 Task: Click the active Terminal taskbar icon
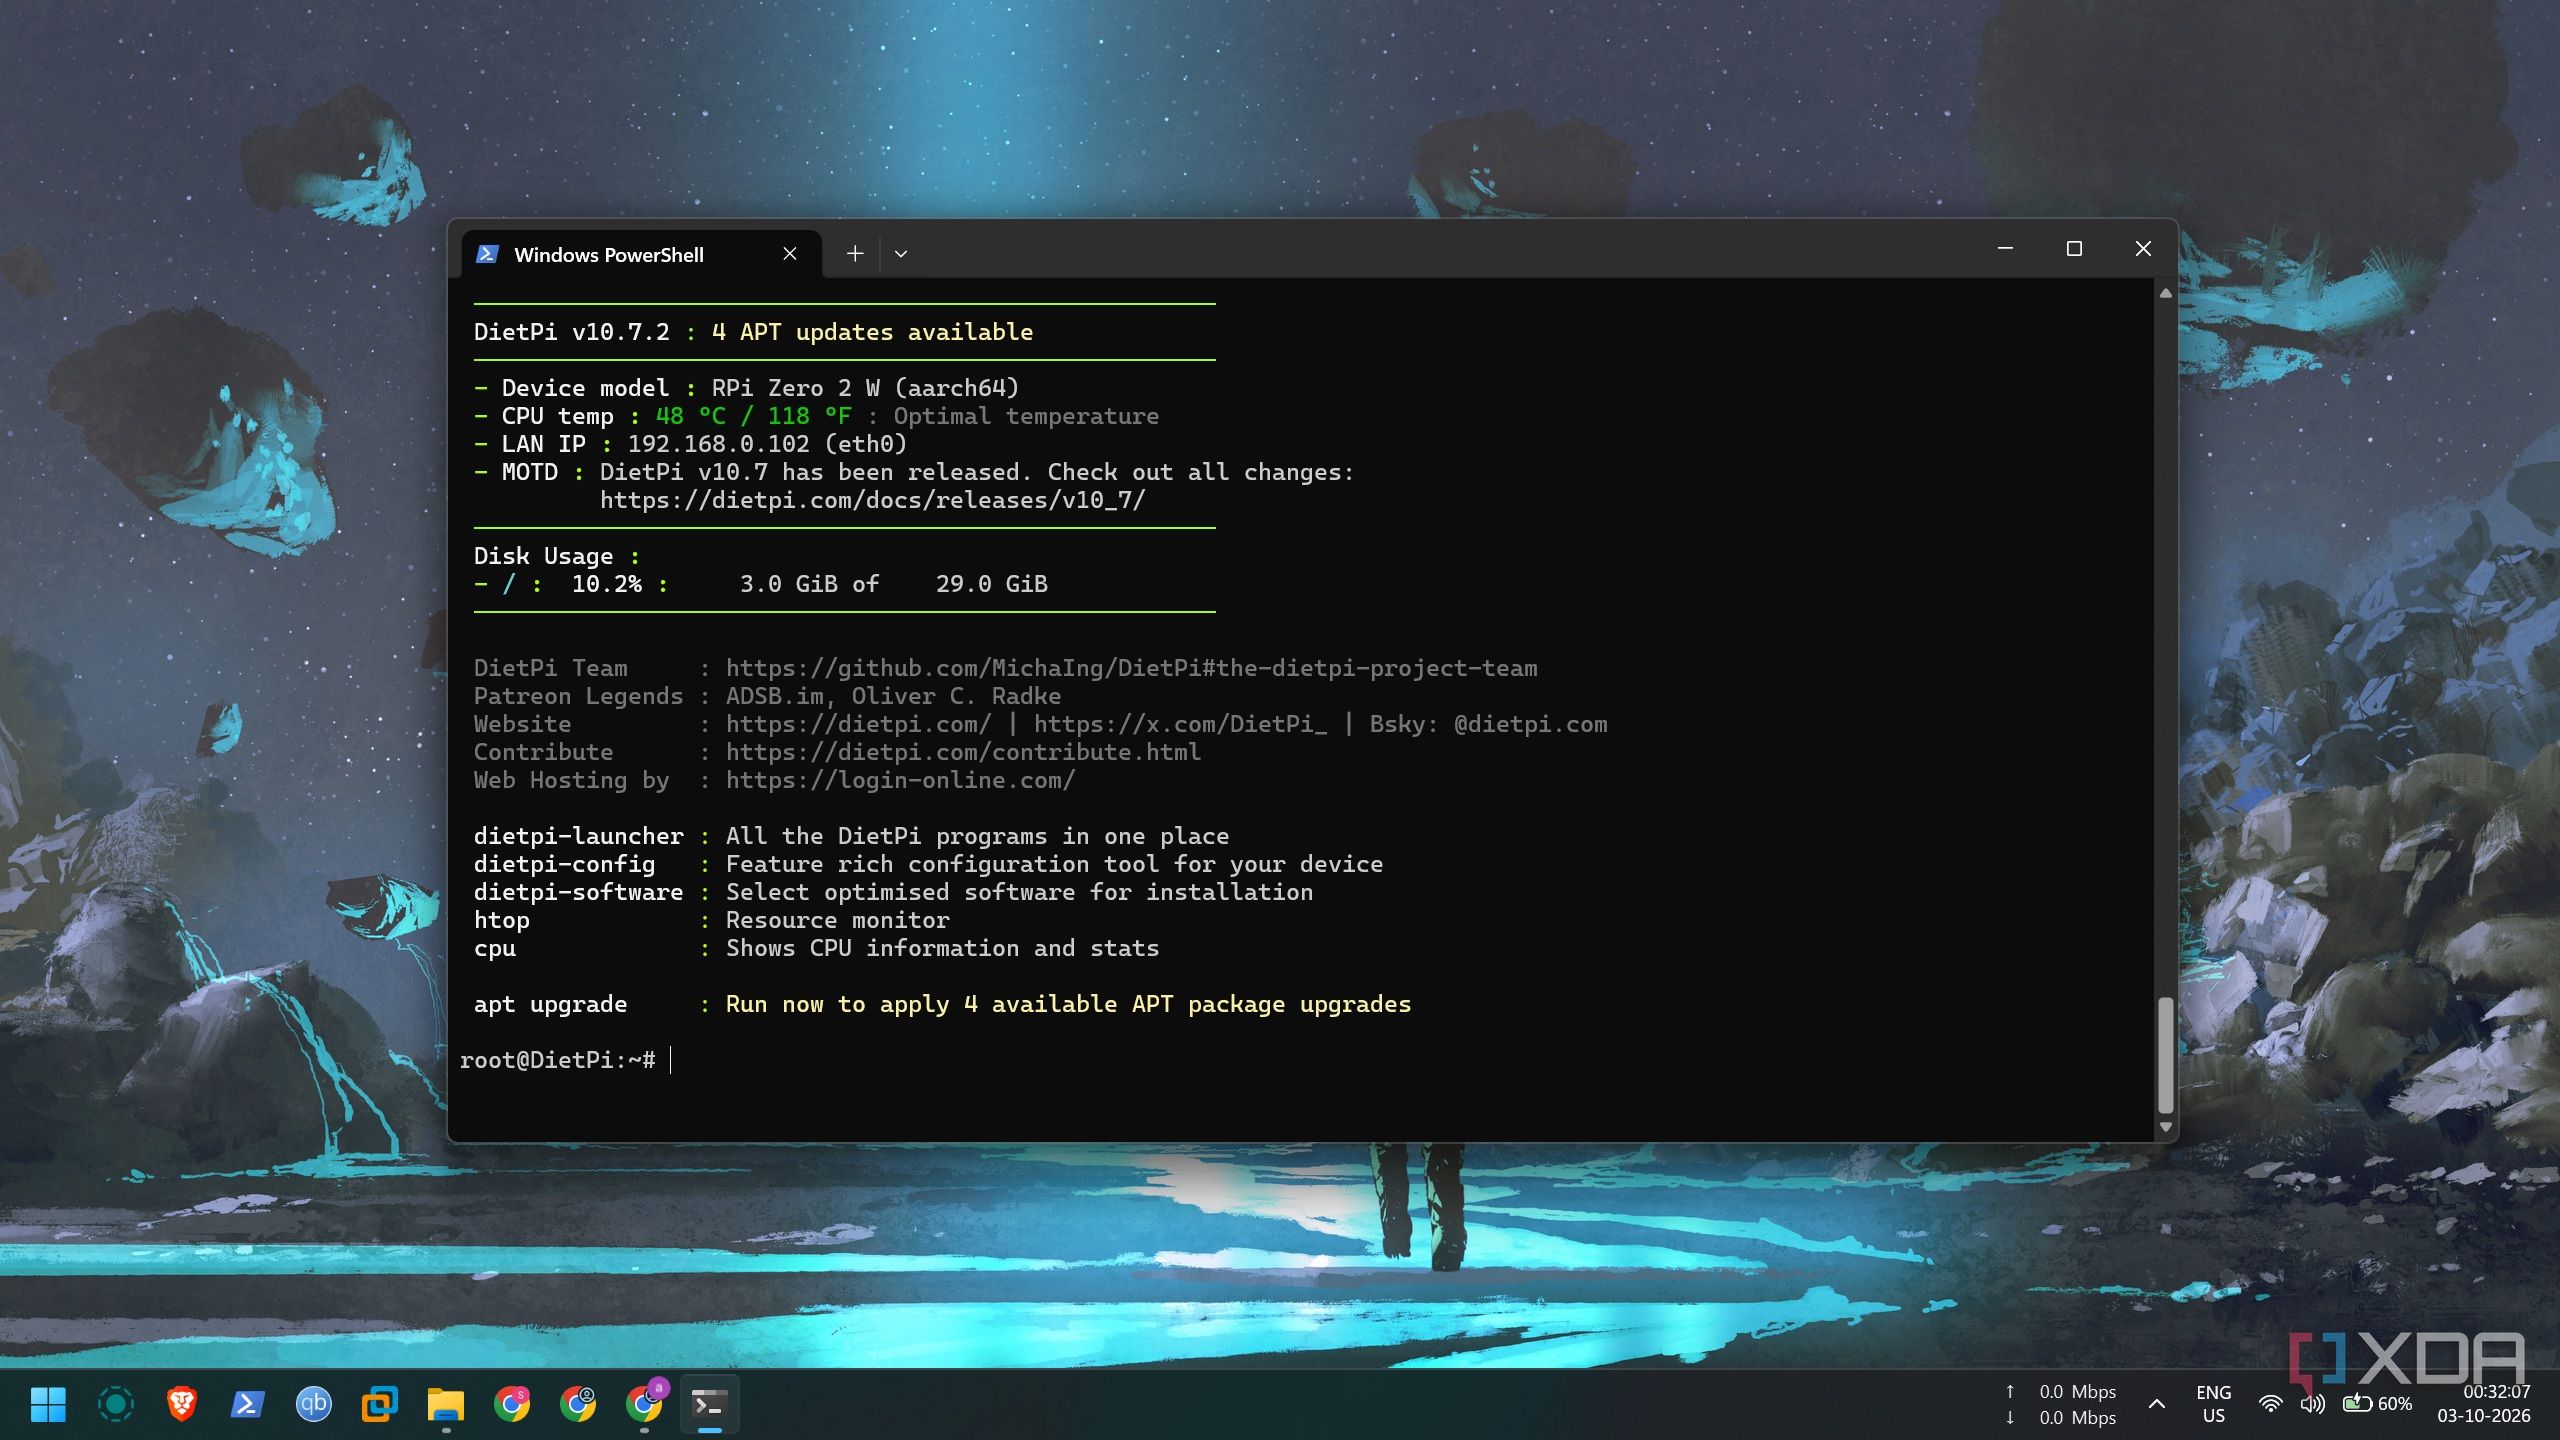(709, 1404)
